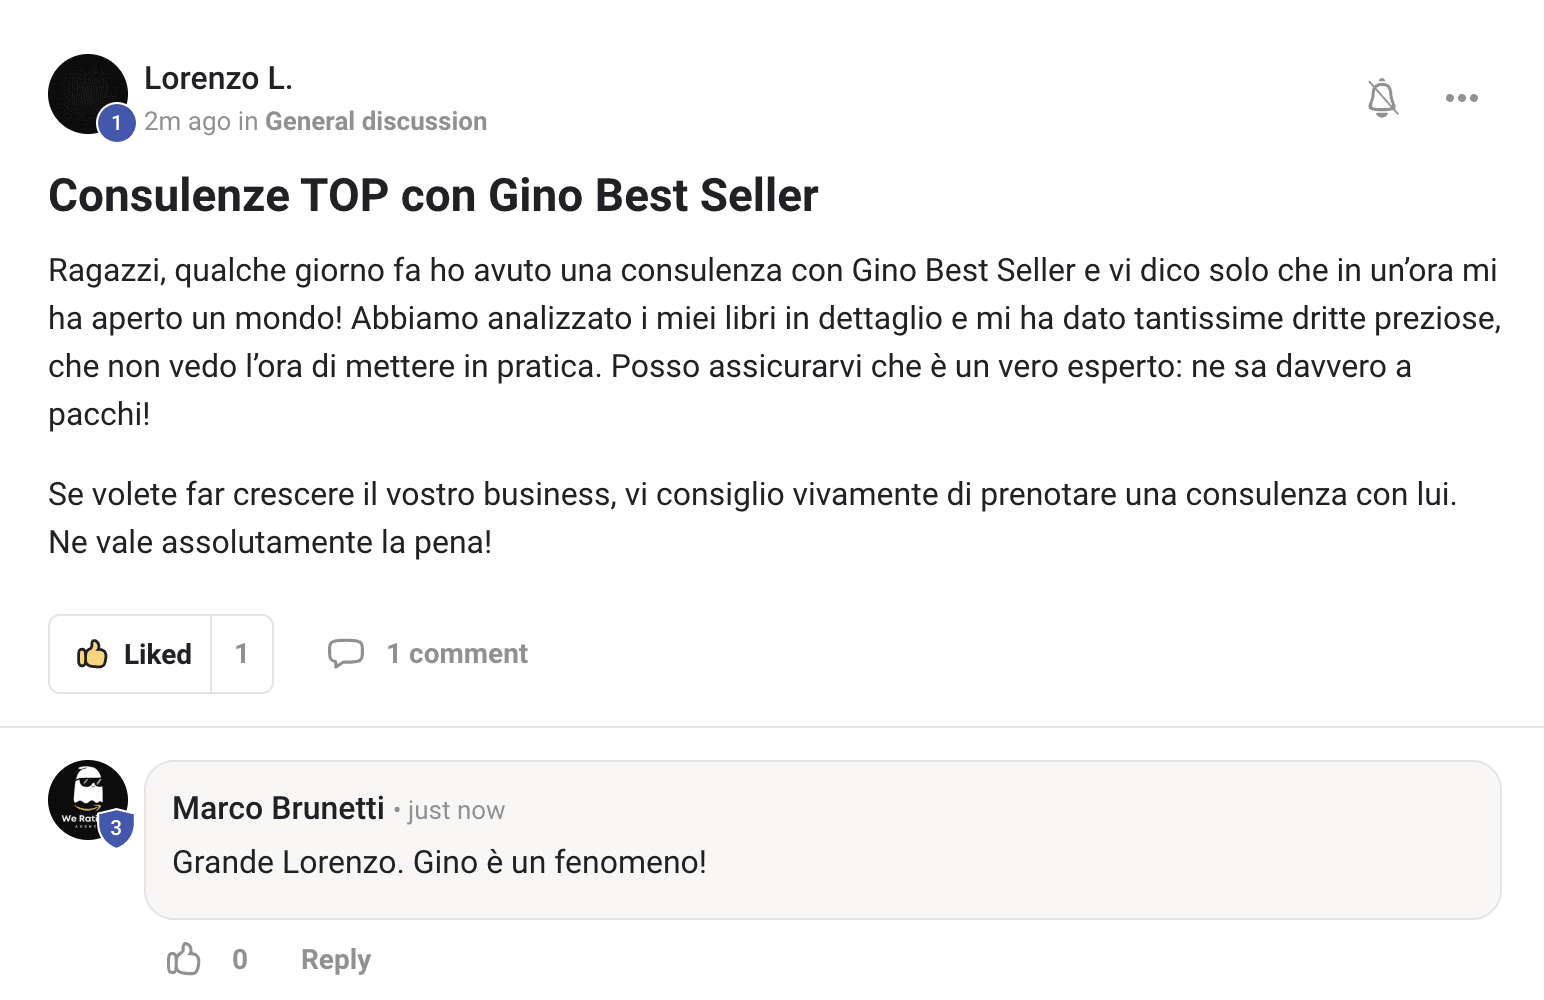Click the comment like count 0
1544x1000 pixels.
[240, 960]
